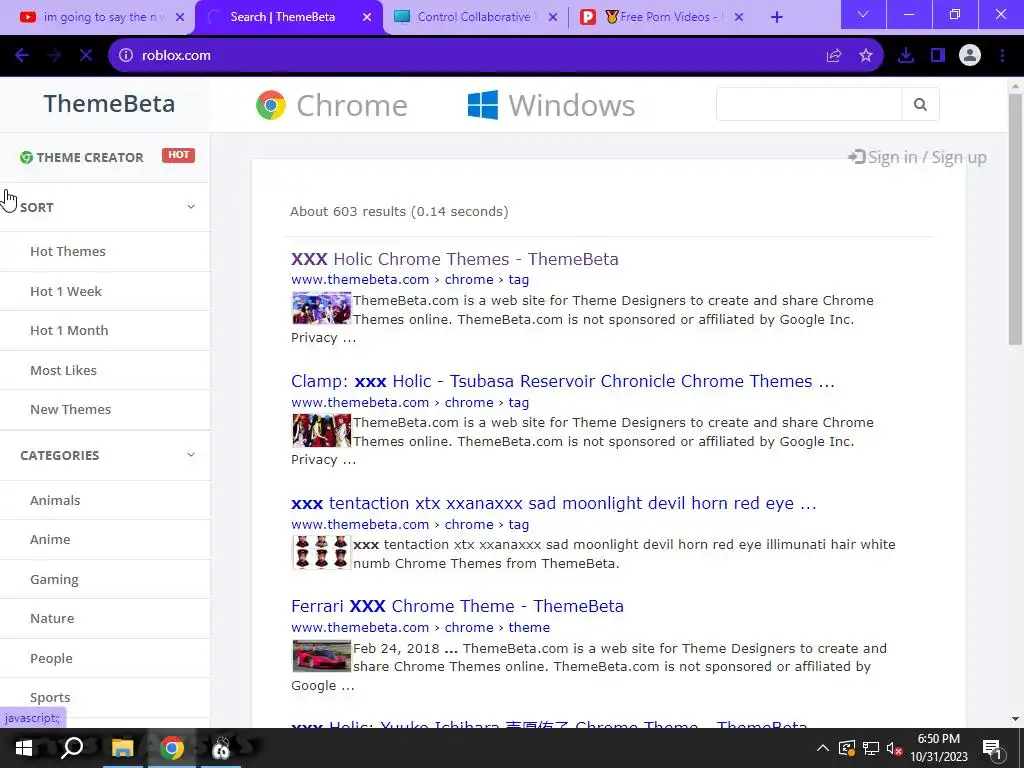Open the browser side panel icon
The image size is (1024, 768).
938,56
